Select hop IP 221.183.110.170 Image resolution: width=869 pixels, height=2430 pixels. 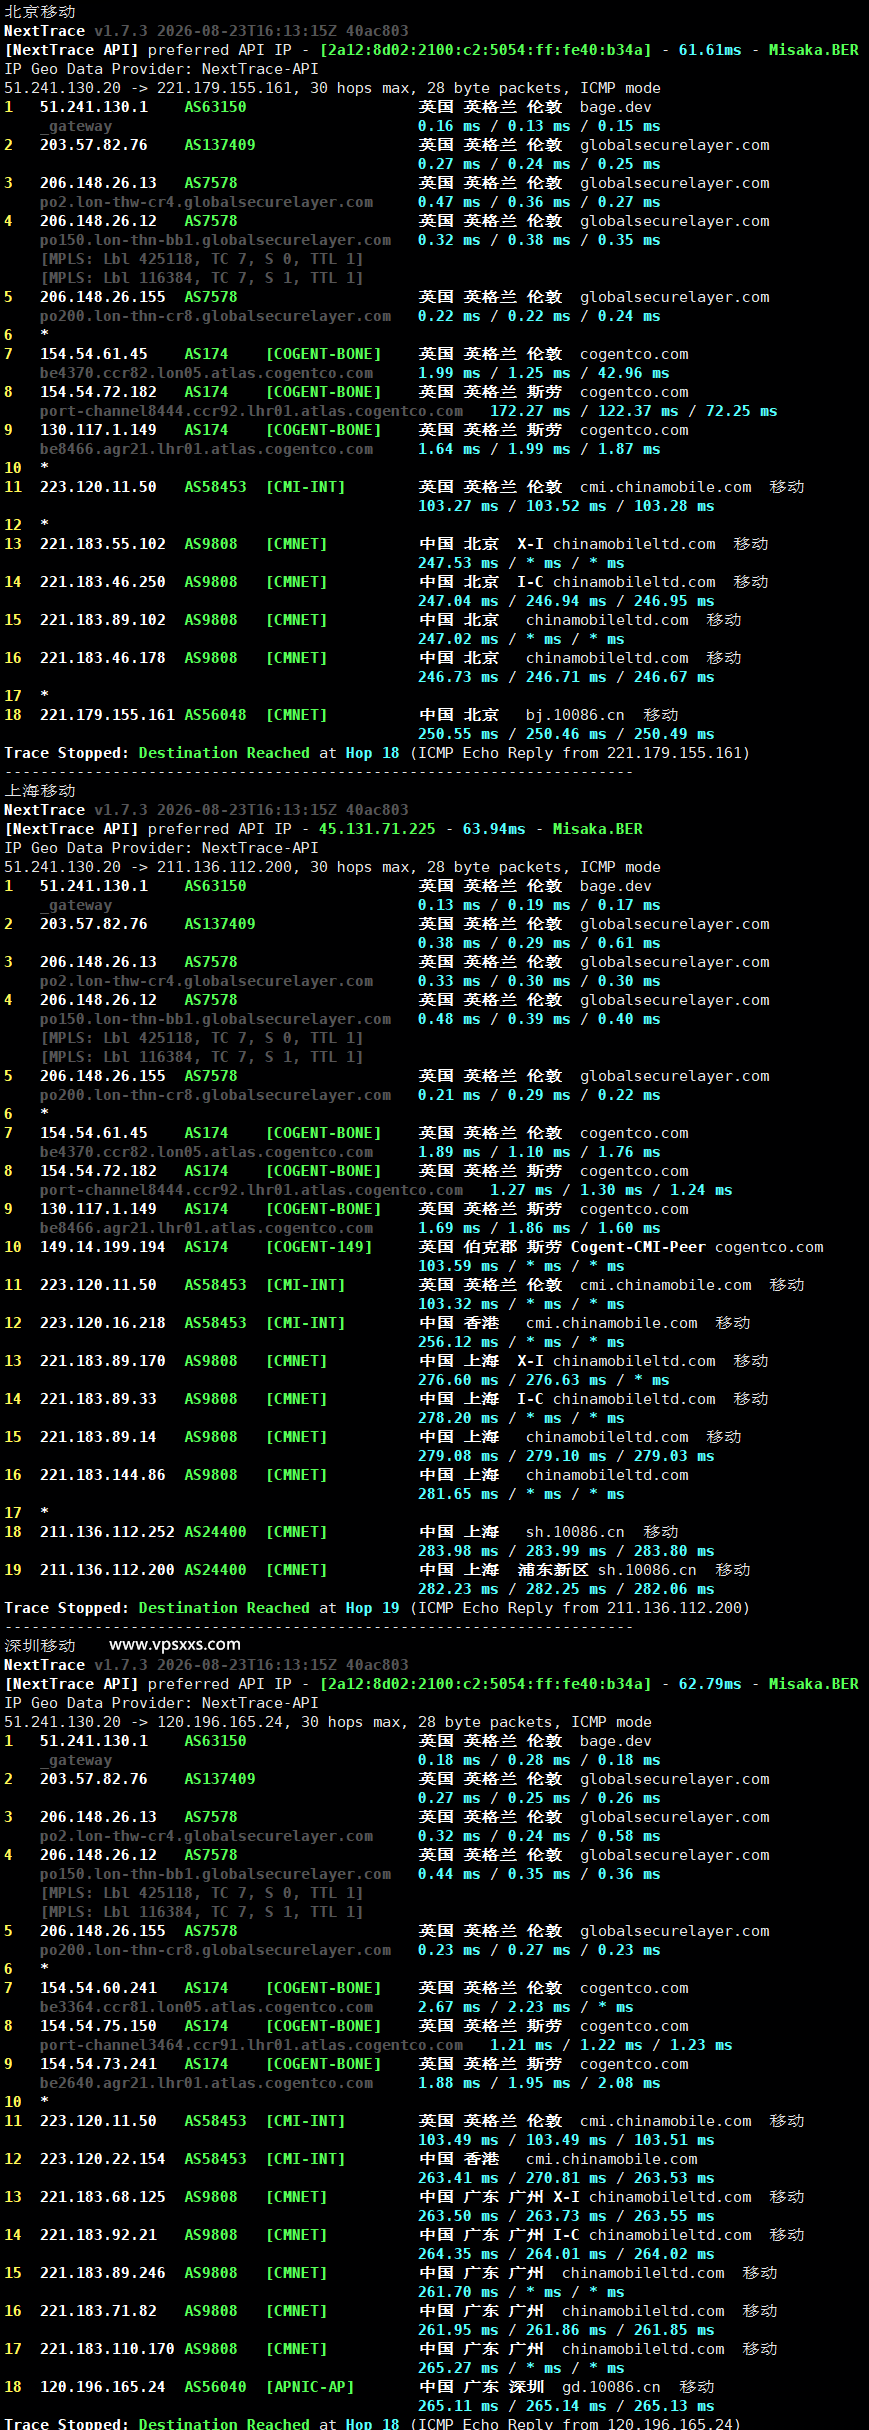(107, 2349)
